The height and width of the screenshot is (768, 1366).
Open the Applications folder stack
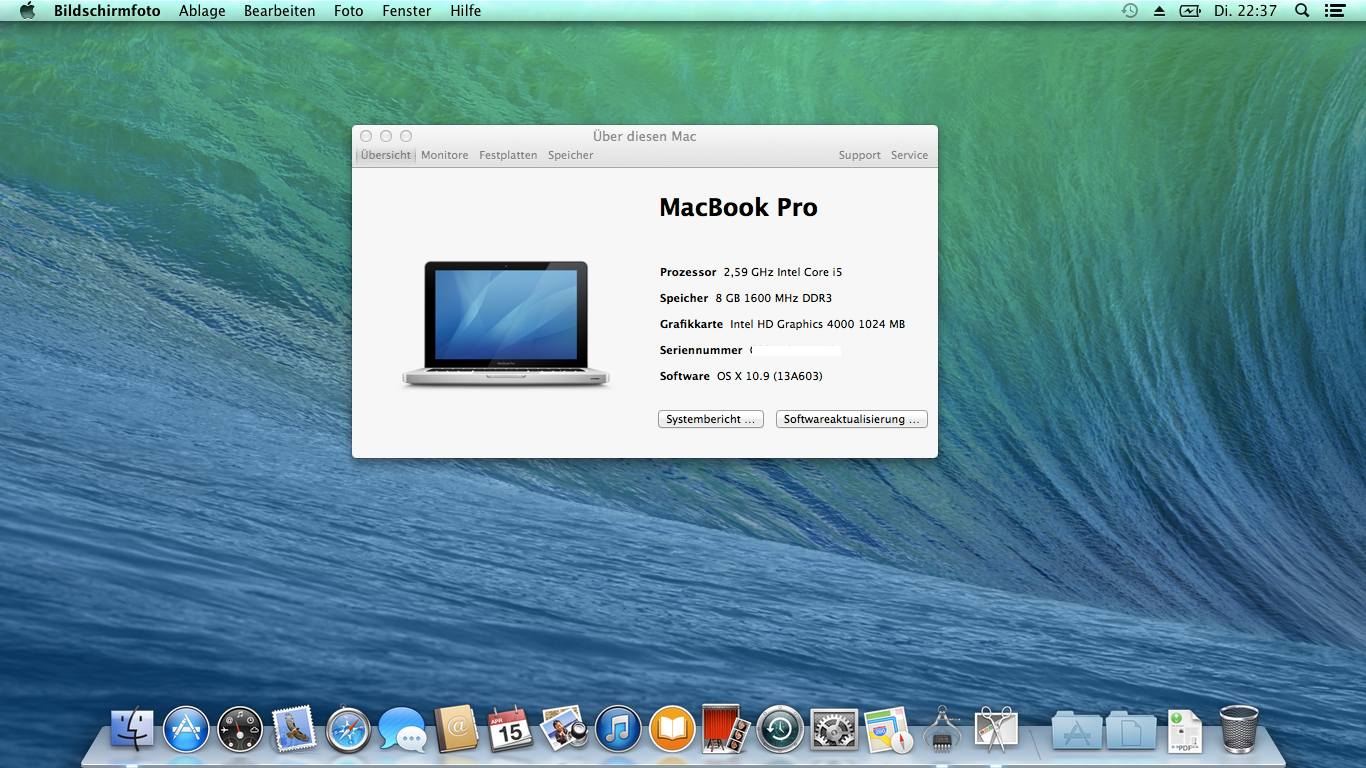tap(1077, 729)
